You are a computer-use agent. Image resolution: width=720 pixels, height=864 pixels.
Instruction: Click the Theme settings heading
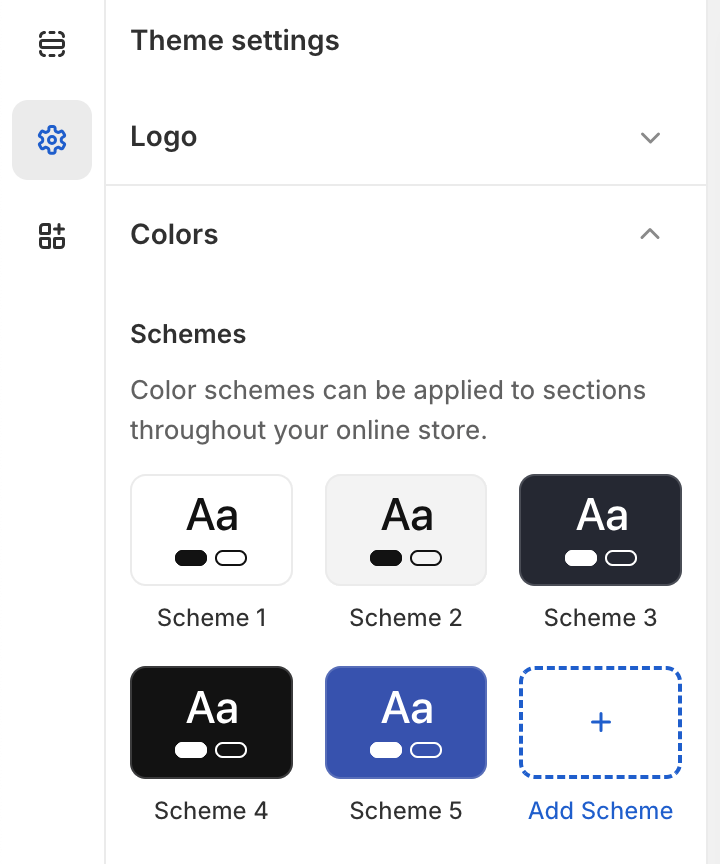pos(234,41)
